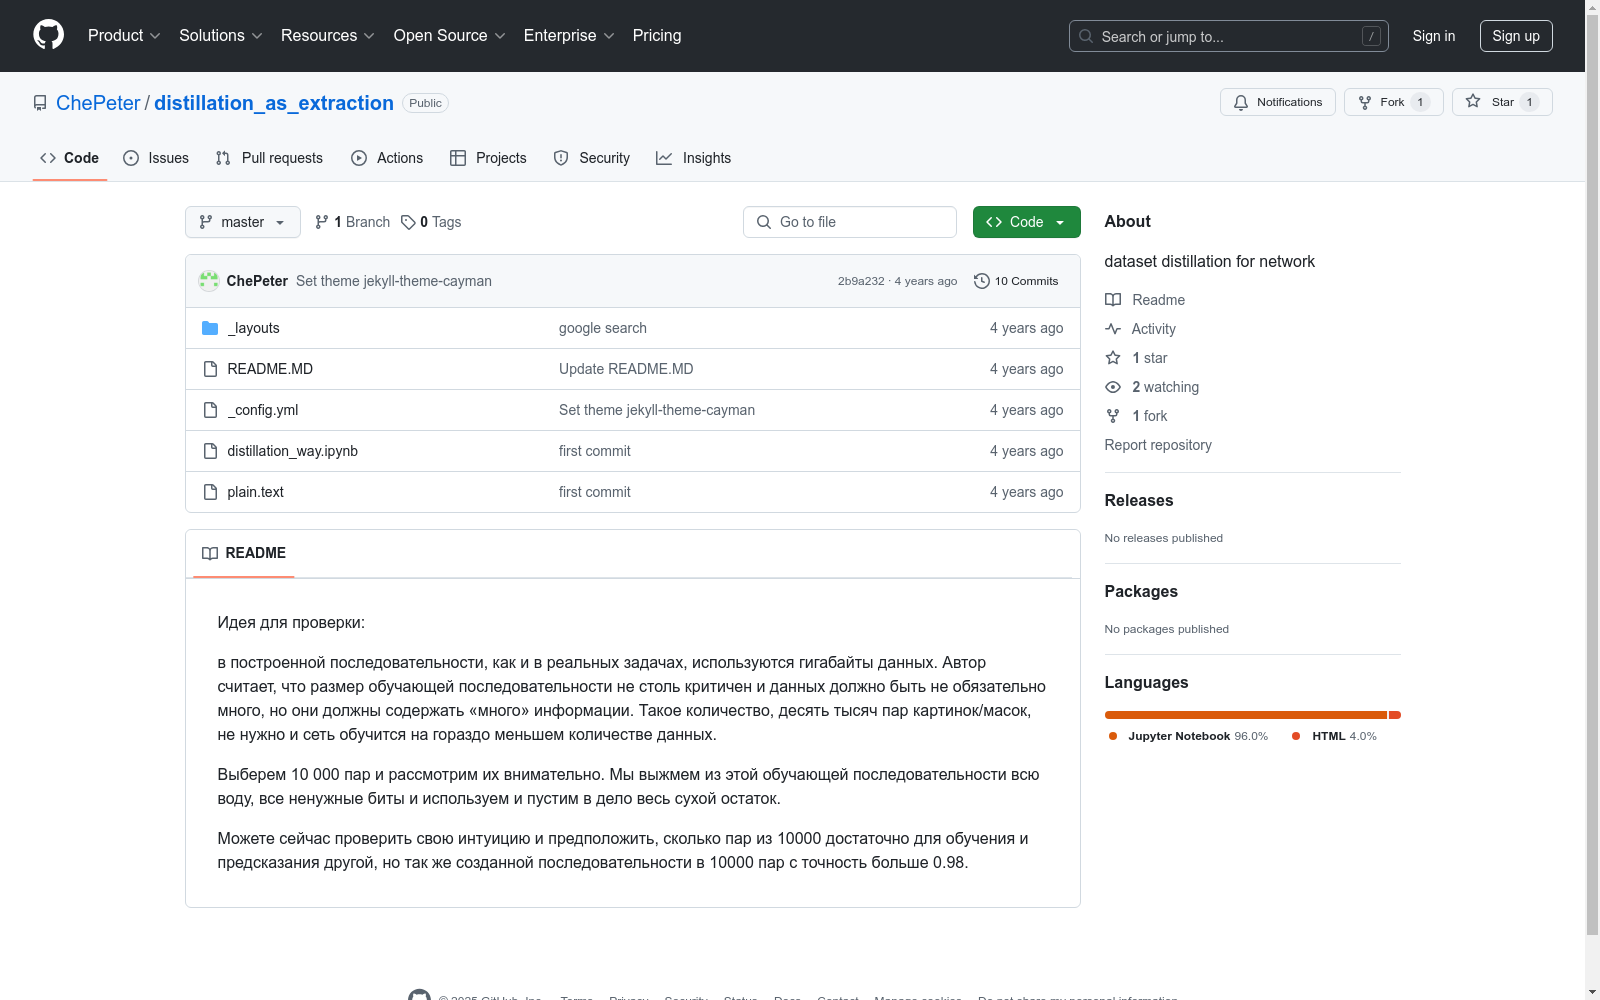1600x1000 pixels.
Task: Open the plain.text file
Action: pyautogui.click(x=256, y=492)
